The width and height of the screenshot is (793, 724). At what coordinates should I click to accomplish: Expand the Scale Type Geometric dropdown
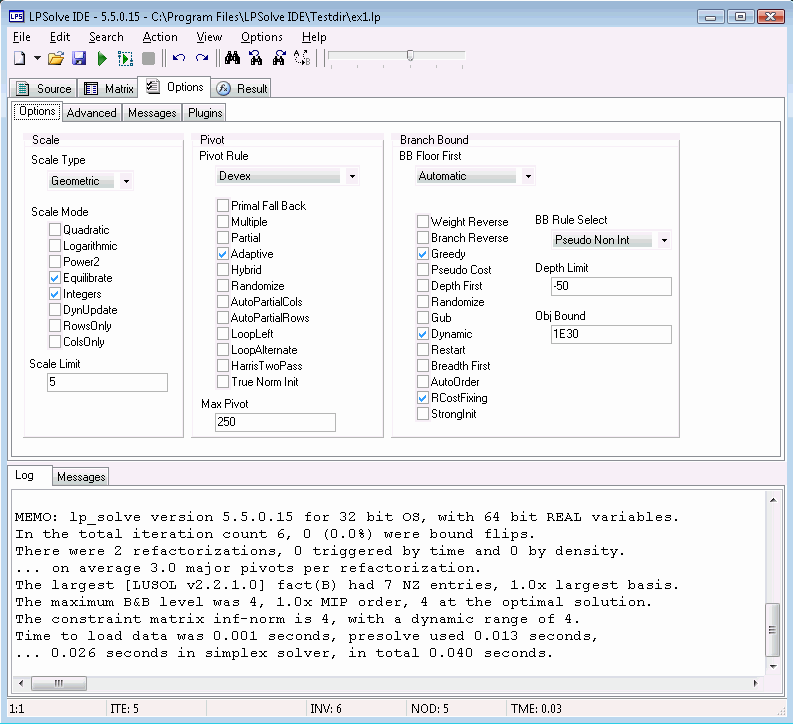(x=127, y=182)
